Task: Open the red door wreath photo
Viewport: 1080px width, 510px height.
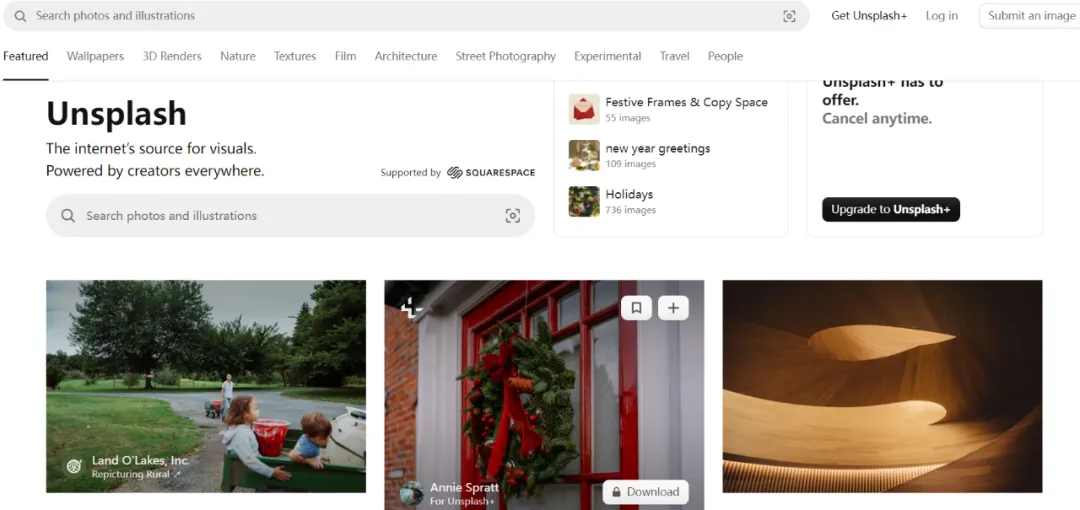Action: pos(544,395)
